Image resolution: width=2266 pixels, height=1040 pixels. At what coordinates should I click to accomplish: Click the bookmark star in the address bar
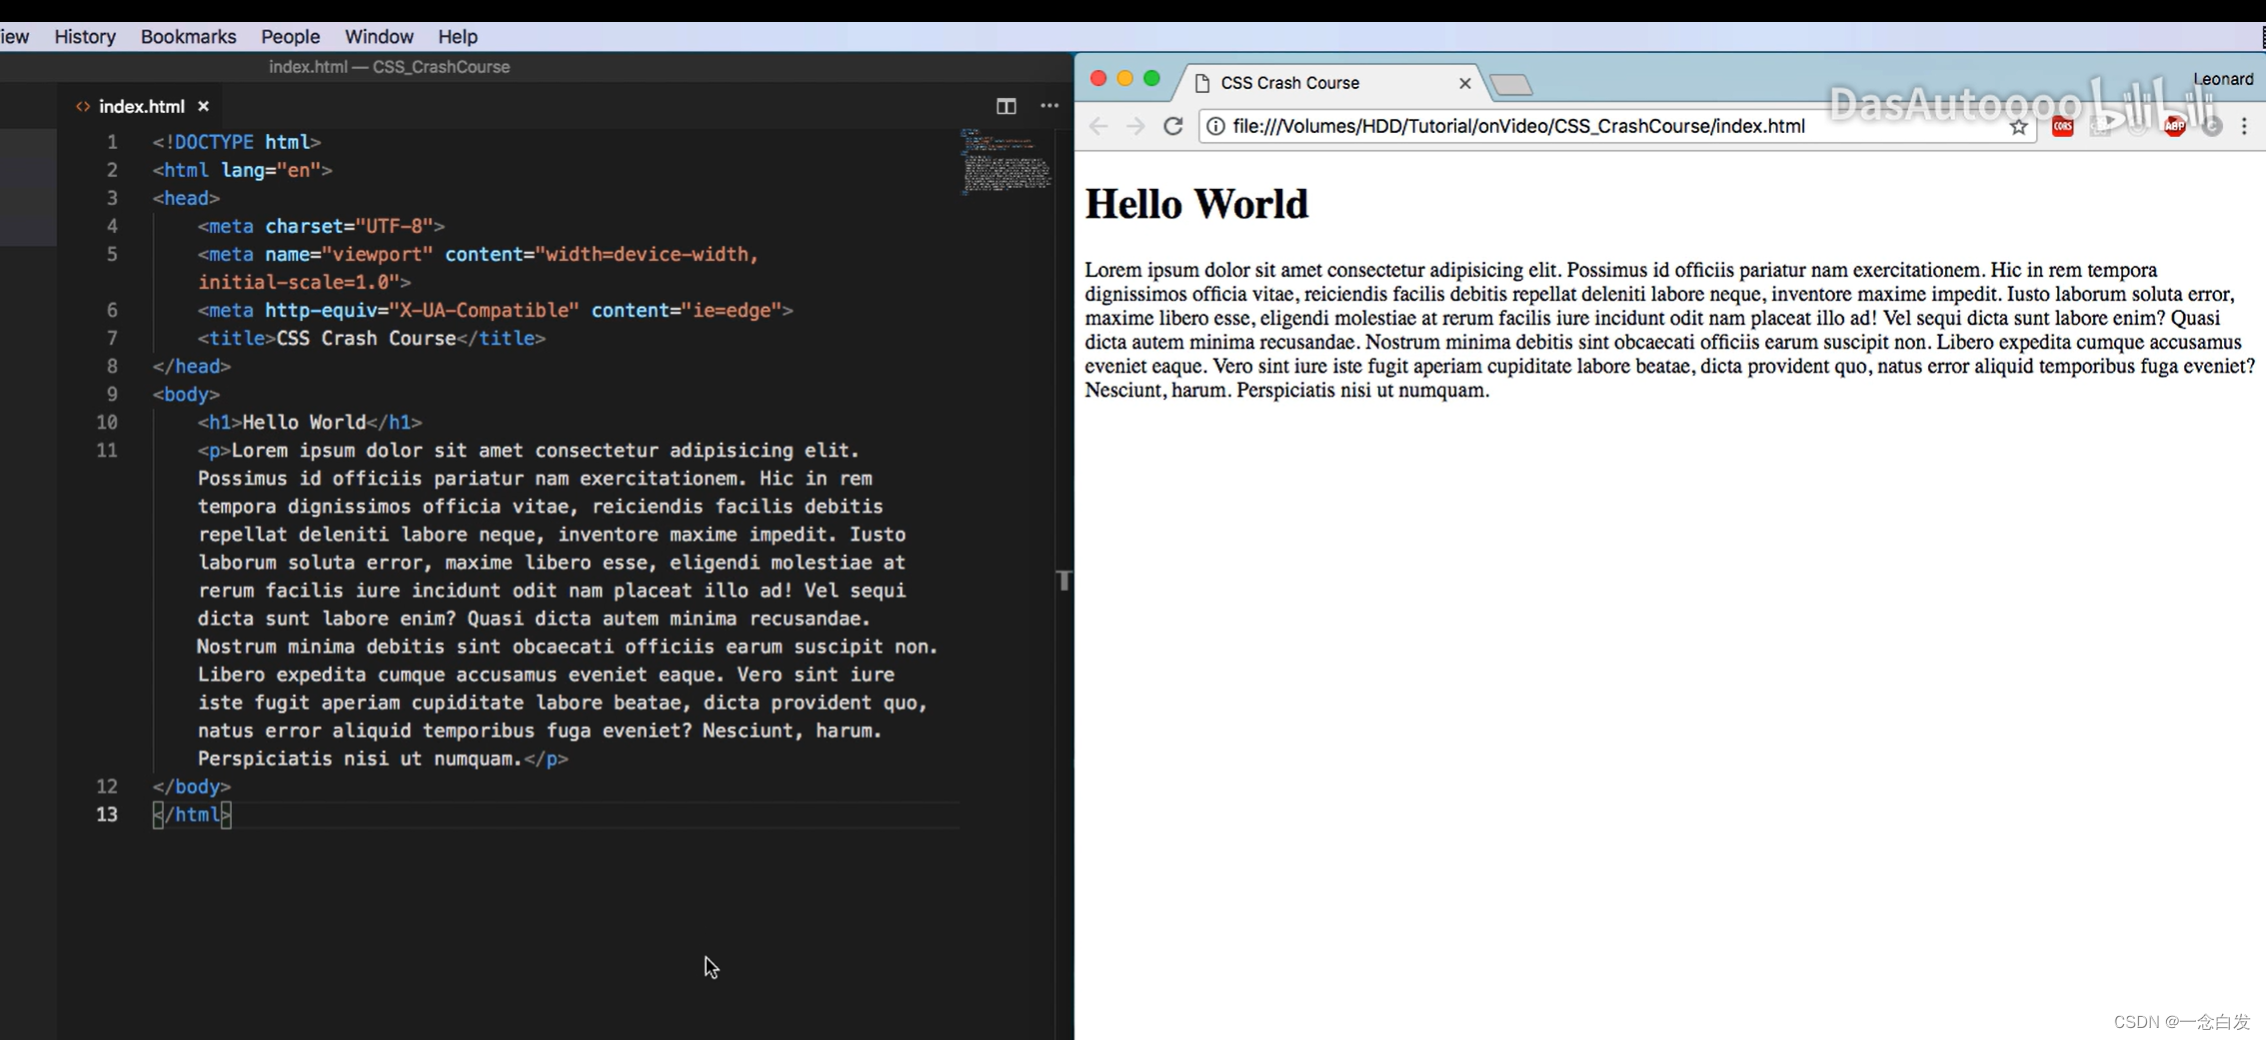point(2019,127)
